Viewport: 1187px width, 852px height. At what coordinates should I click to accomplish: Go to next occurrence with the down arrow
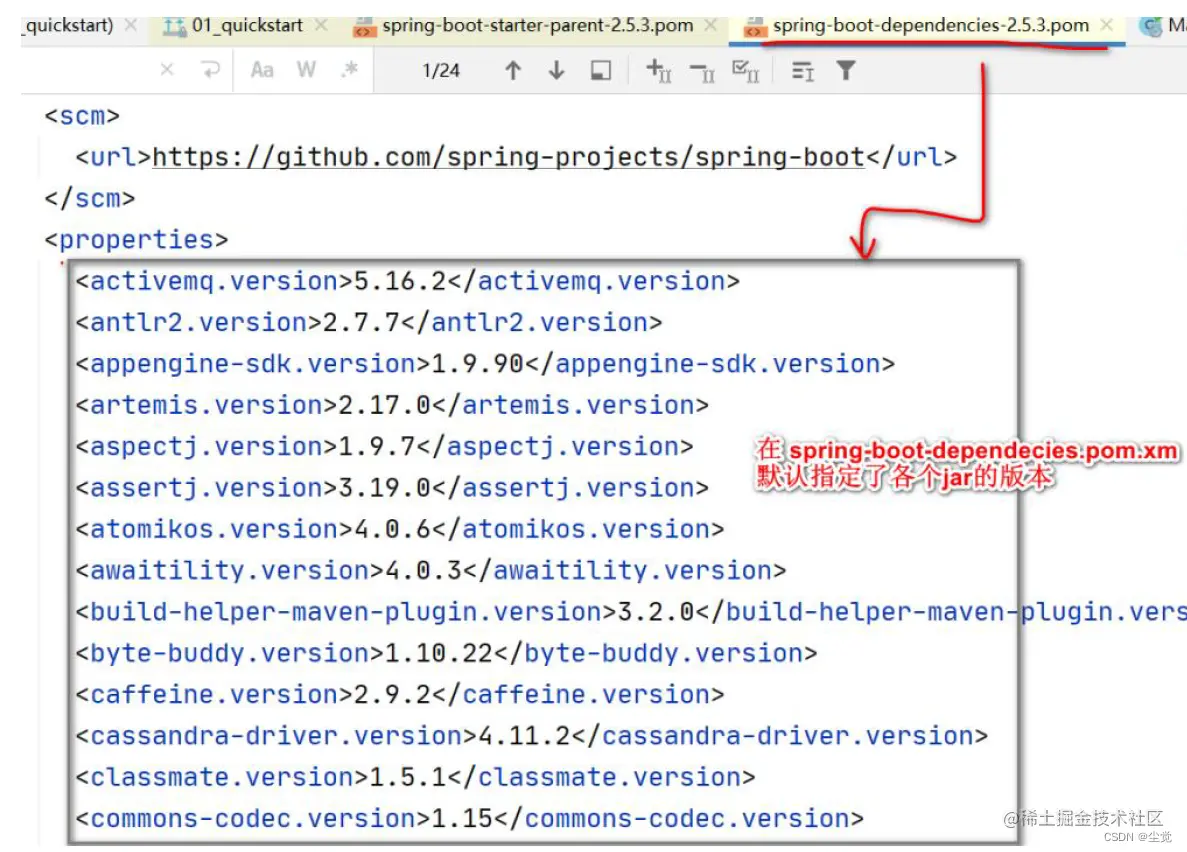(556, 71)
